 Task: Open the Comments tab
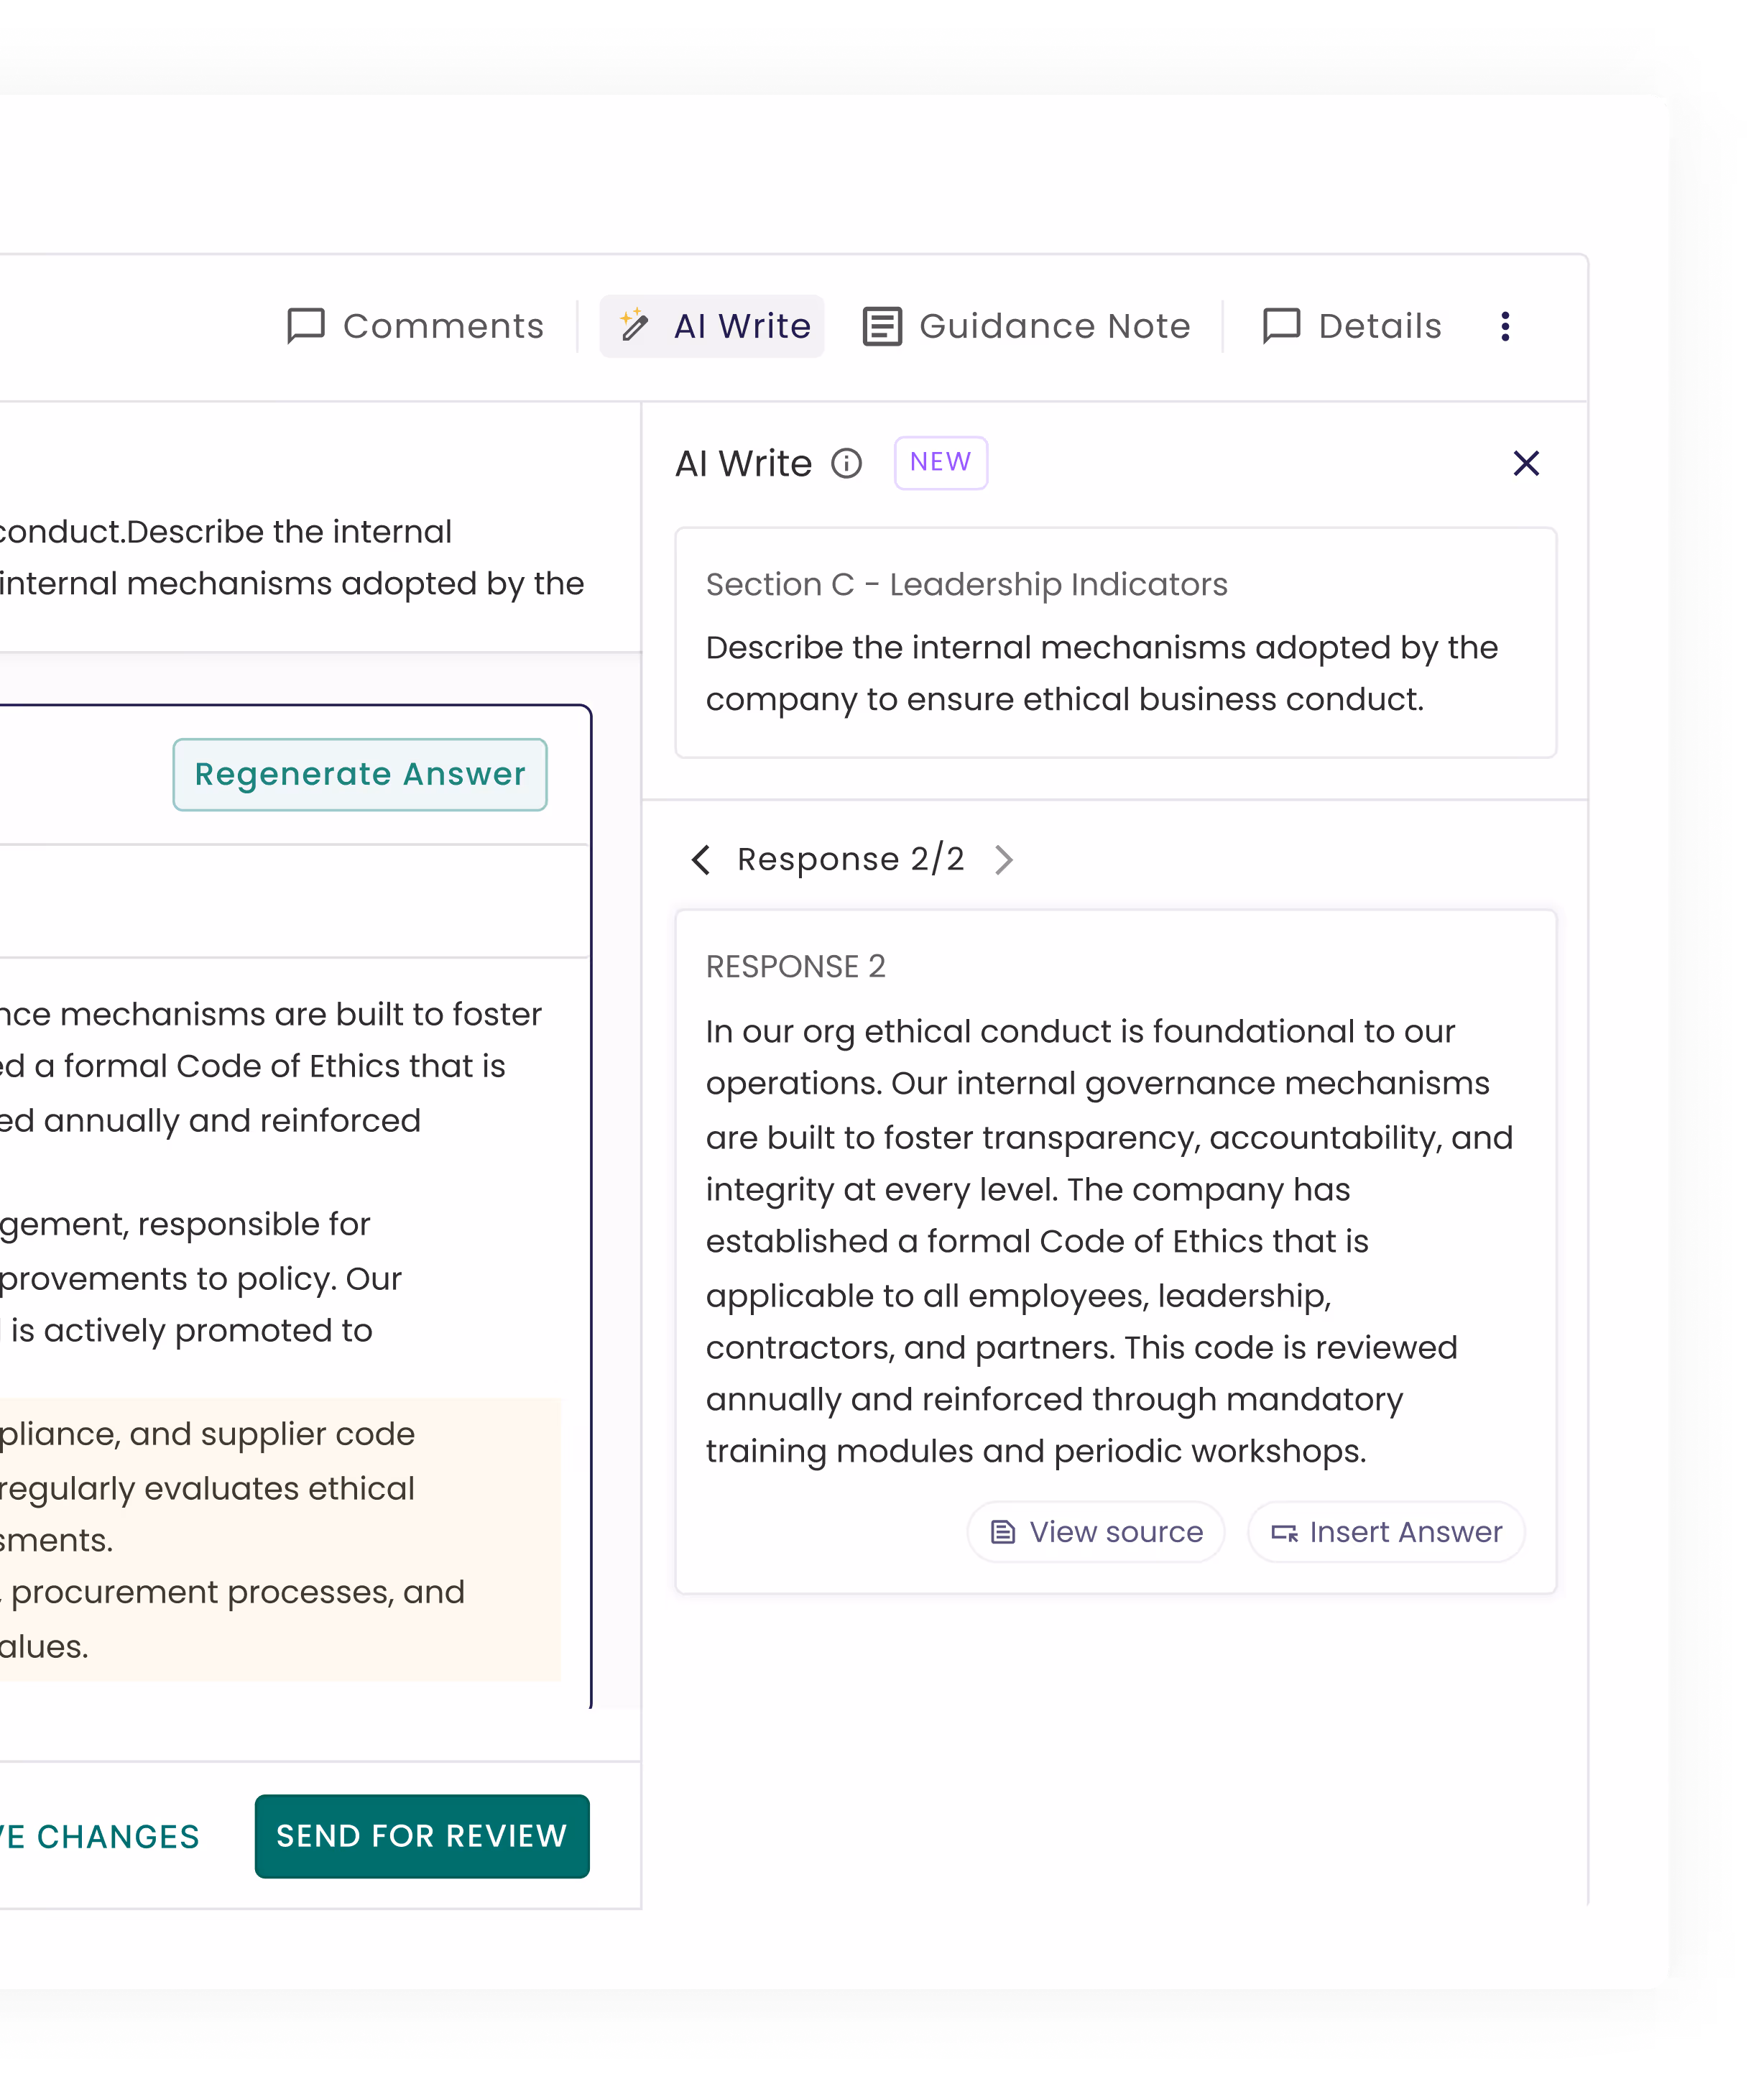click(415, 326)
